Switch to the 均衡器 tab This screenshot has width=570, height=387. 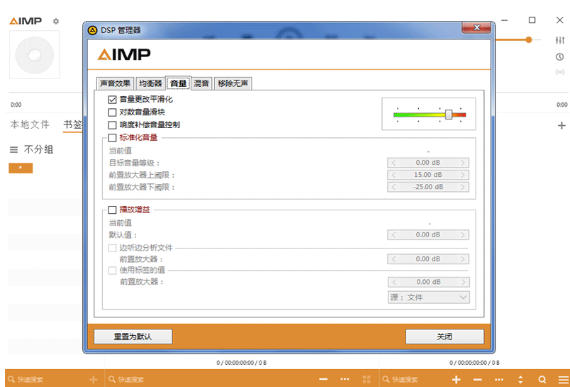(x=150, y=84)
